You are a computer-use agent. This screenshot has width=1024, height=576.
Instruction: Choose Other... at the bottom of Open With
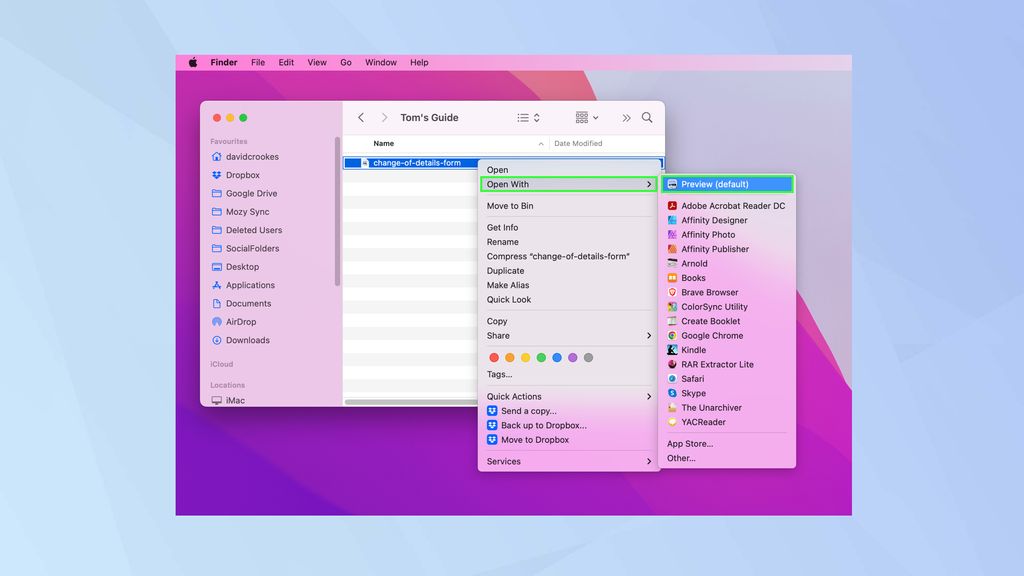(681, 457)
